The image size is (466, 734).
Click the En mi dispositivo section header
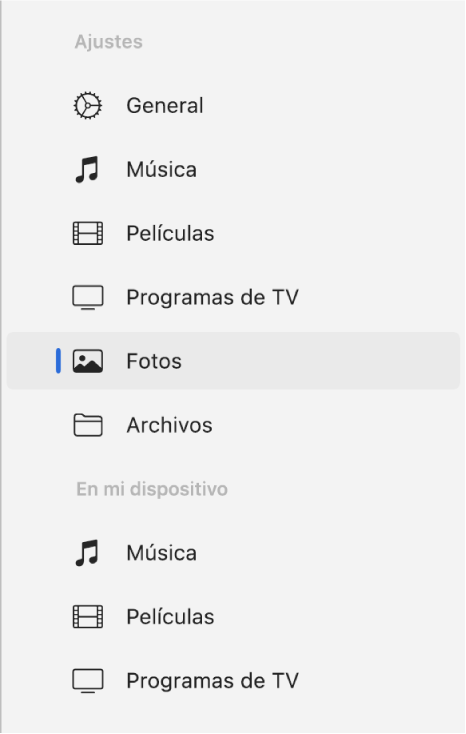pos(152,489)
